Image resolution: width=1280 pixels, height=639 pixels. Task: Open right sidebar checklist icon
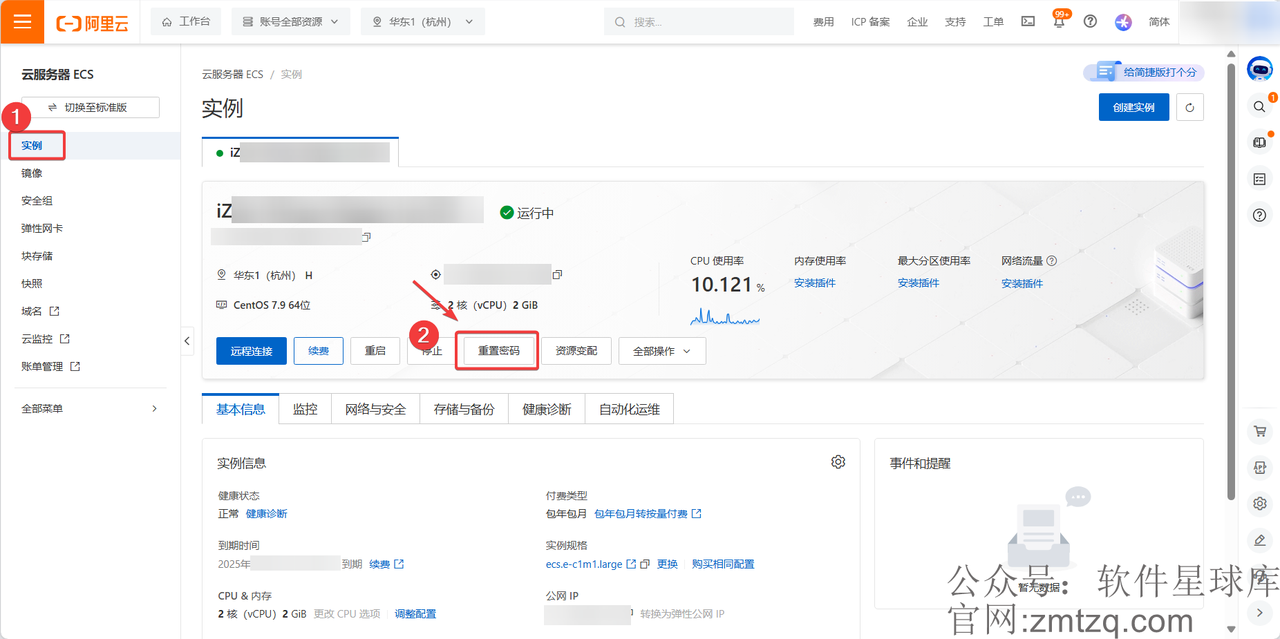point(1260,179)
